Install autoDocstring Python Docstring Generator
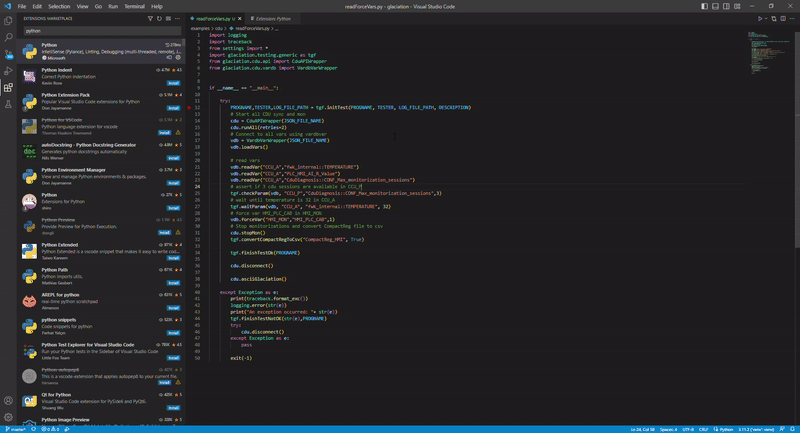The height and width of the screenshot is (433, 800). pyautogui.click(x=173, y=158)
